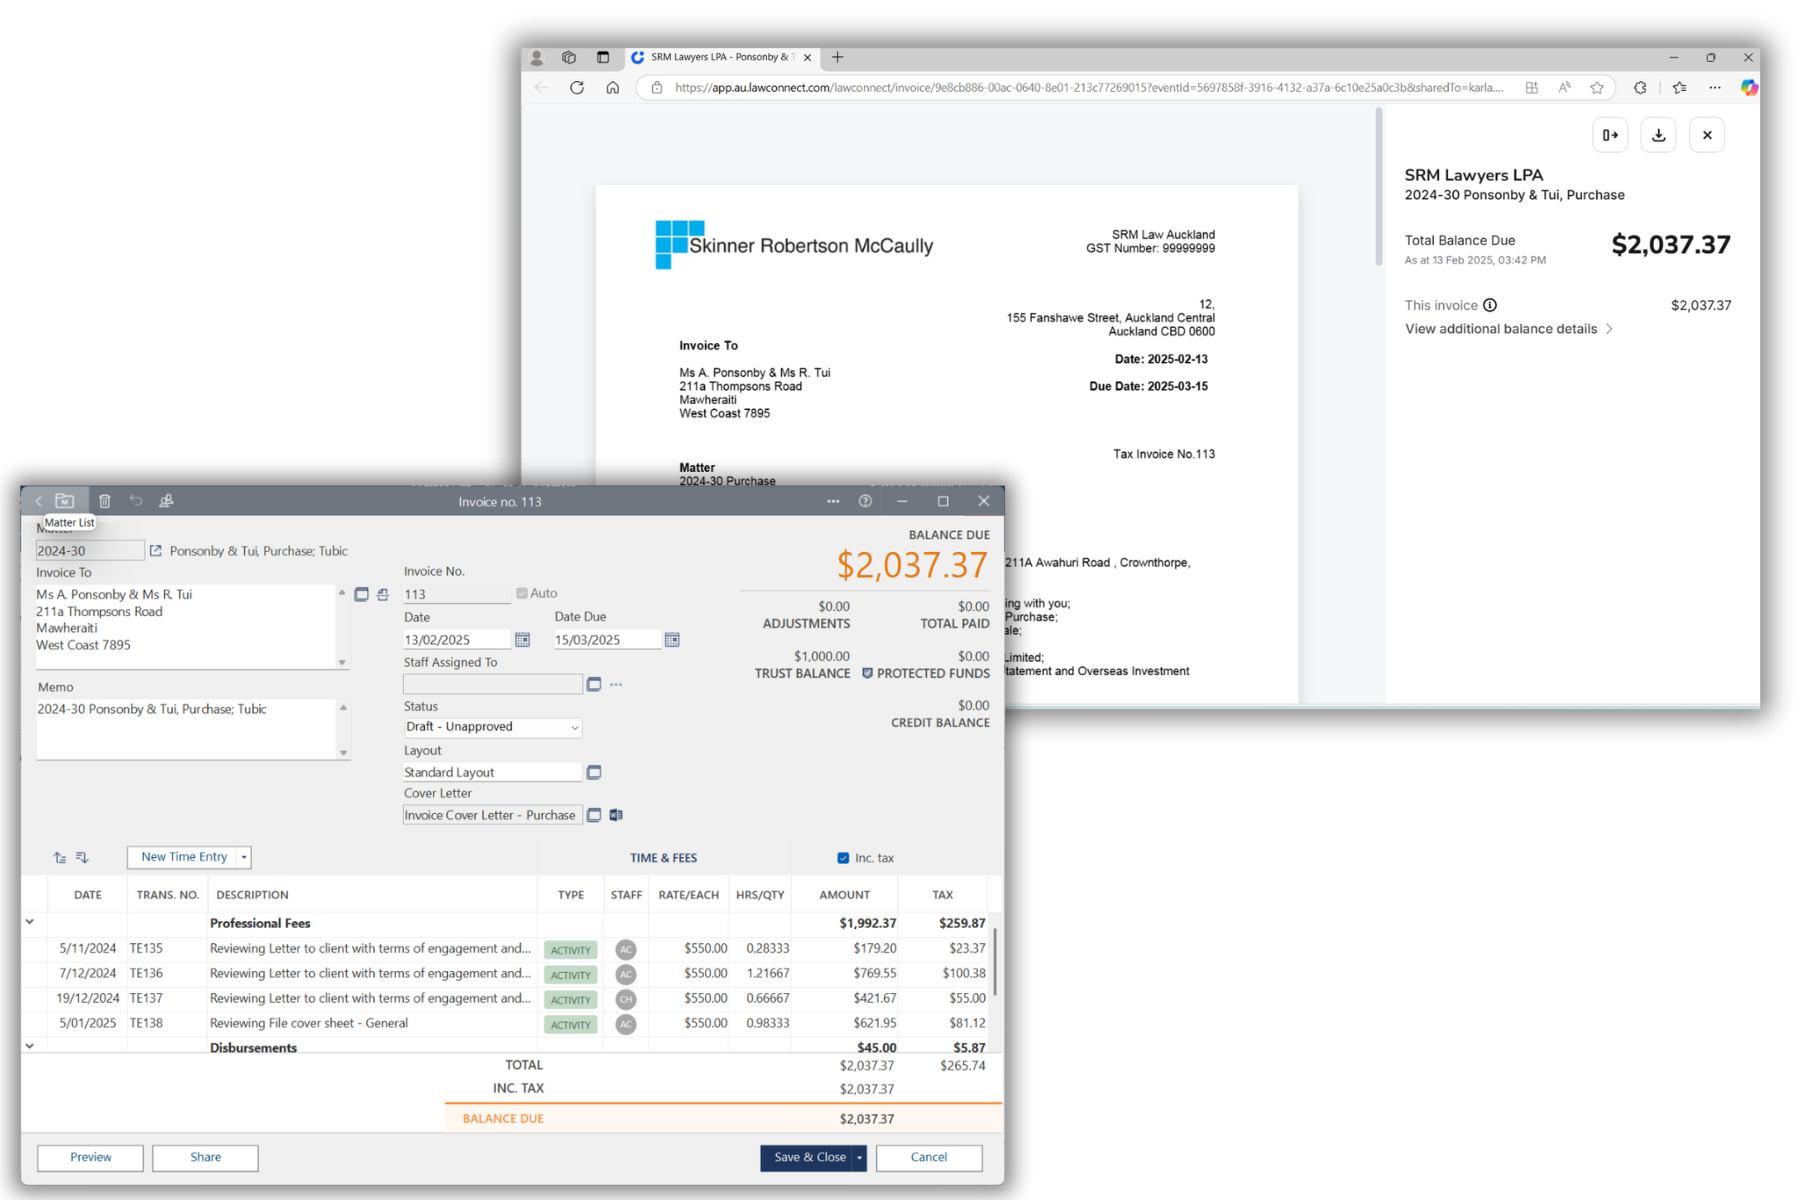The width and height of the screenshot is (1800, 1200).
Task: Click the trash delete icon in invoice toolbar
Action: [105, 501]
